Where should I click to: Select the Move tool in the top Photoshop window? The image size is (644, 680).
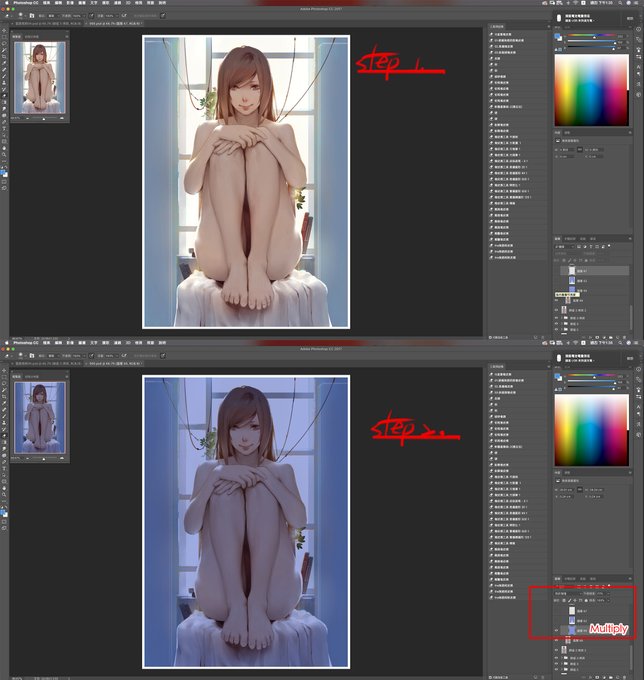4,31
